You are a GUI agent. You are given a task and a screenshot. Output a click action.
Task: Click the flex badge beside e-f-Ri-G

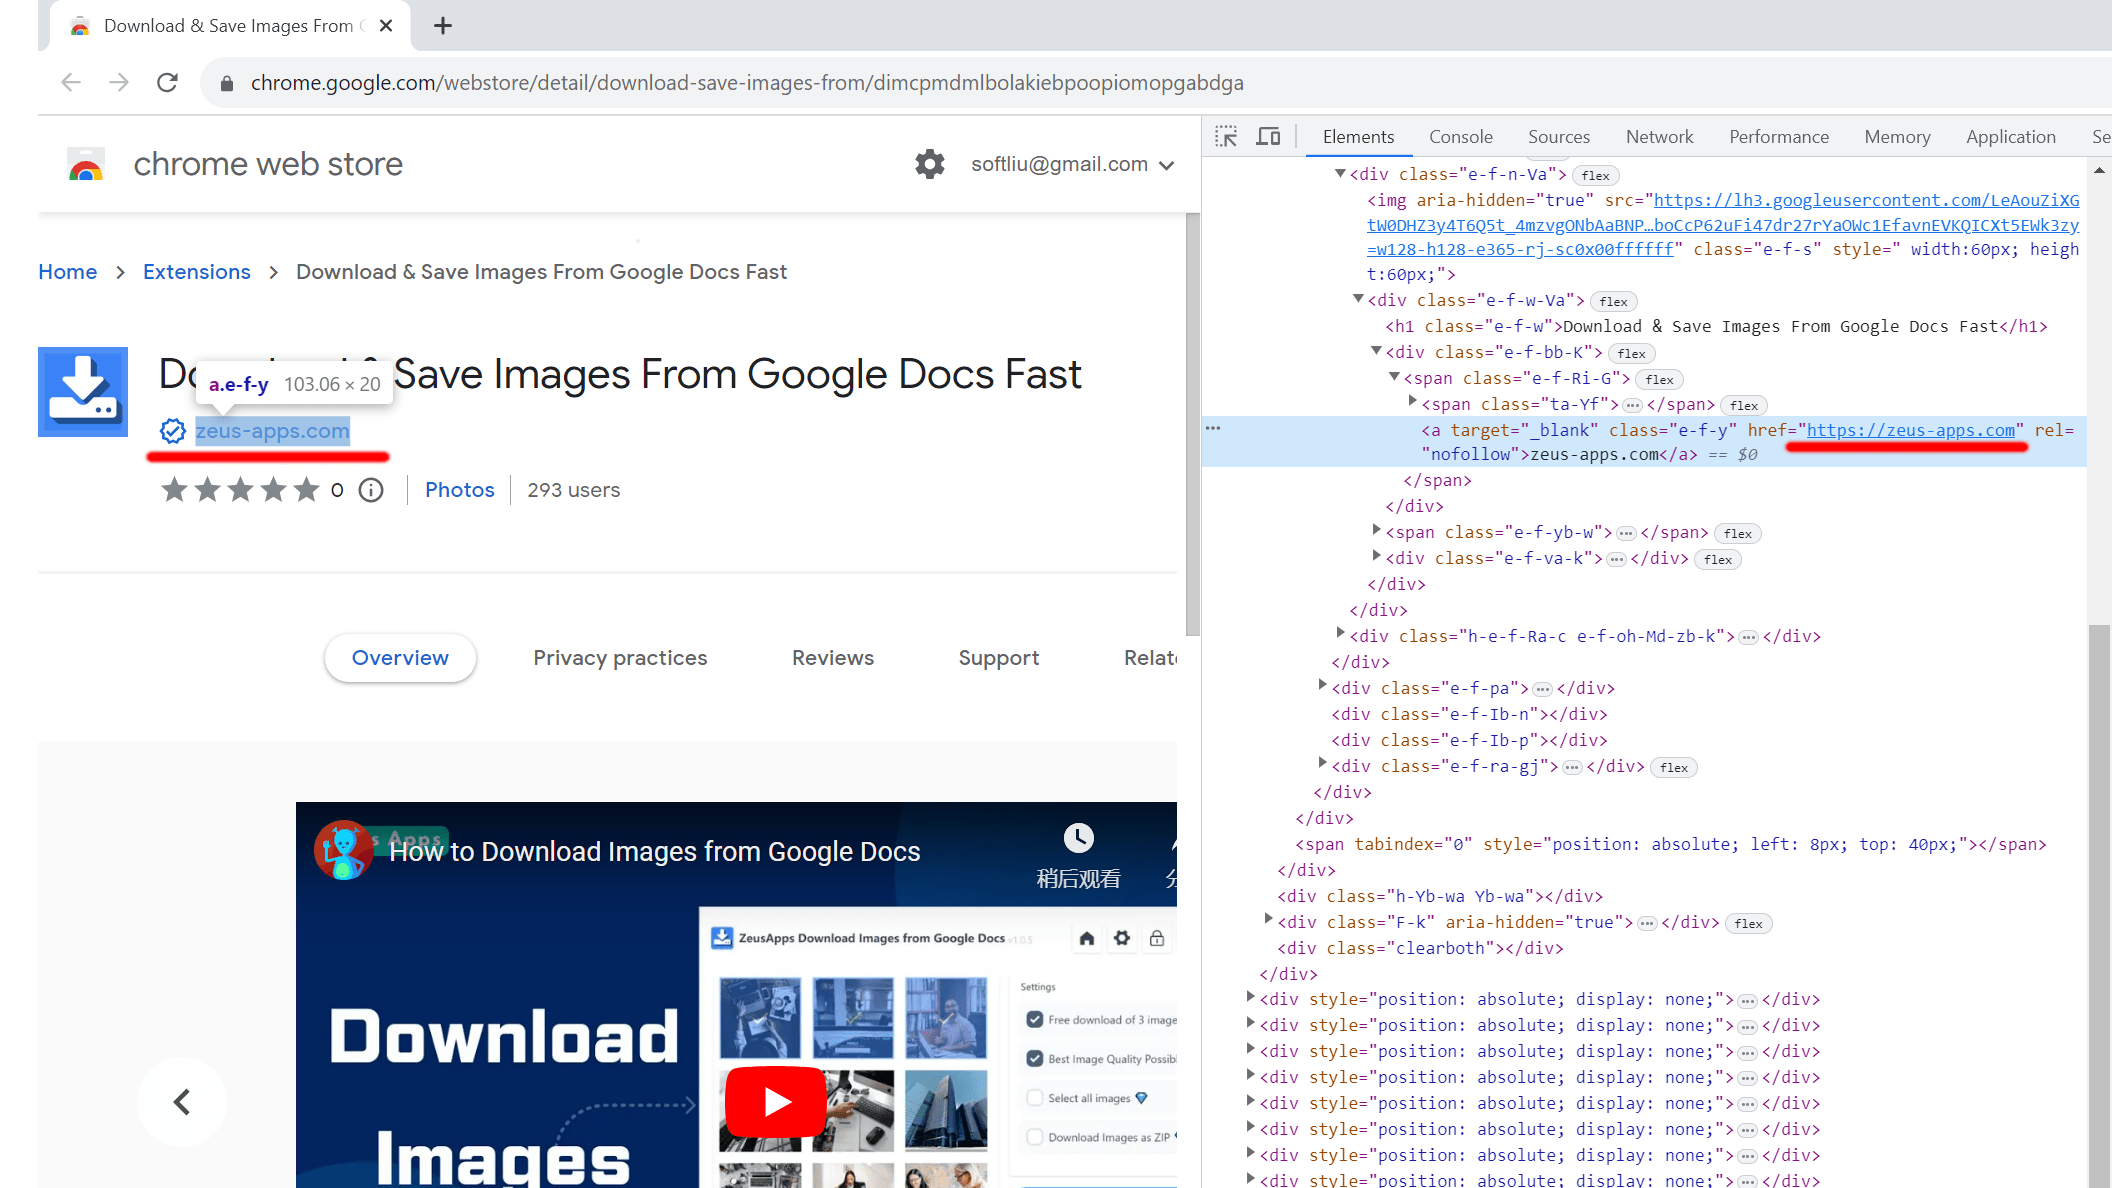click(x=1660, y=380)
